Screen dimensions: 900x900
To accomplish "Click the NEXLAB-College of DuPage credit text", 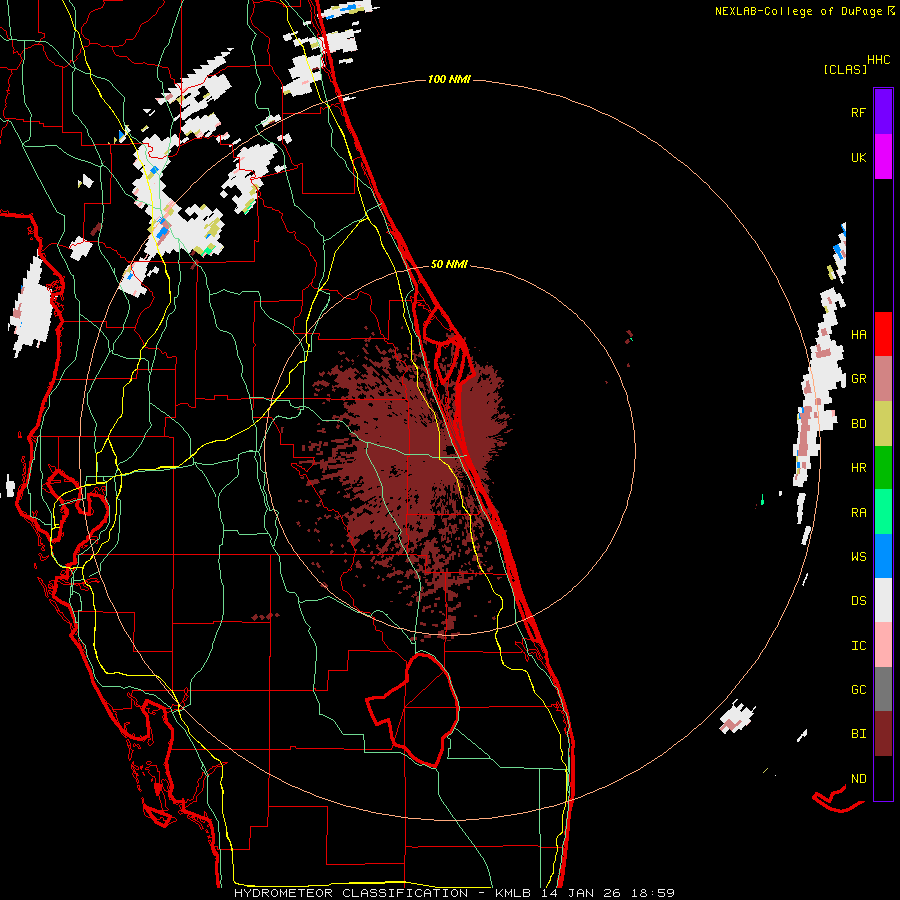I will tap(800, 11).
